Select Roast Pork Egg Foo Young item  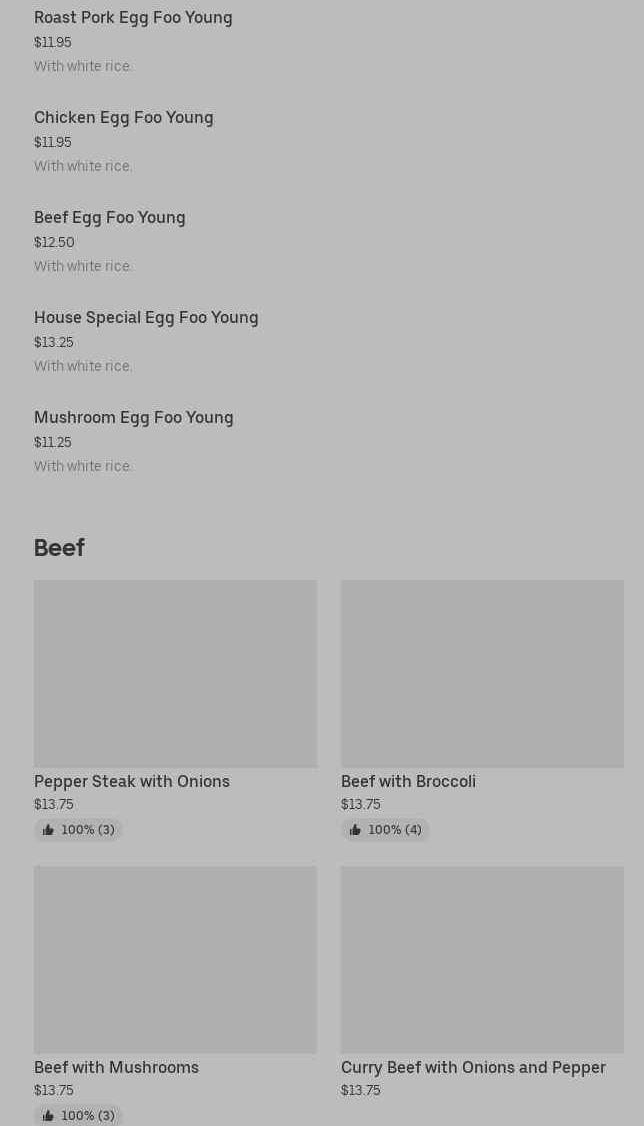[133, 17]
